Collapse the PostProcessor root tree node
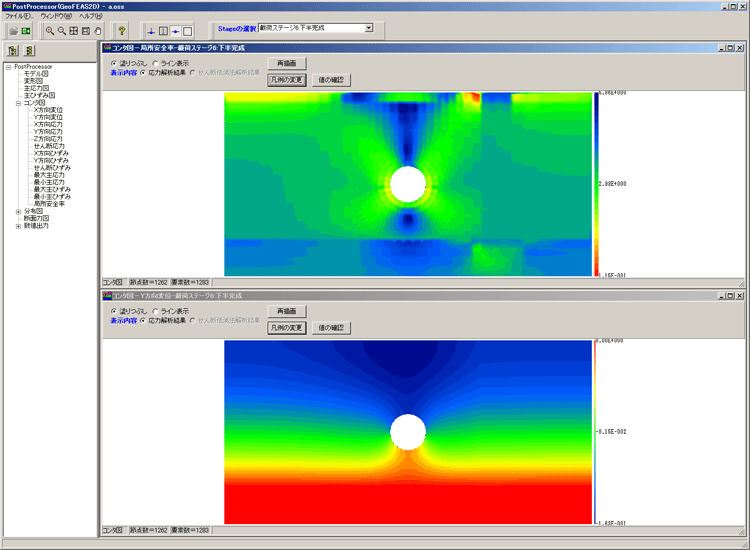 point(8,67)
